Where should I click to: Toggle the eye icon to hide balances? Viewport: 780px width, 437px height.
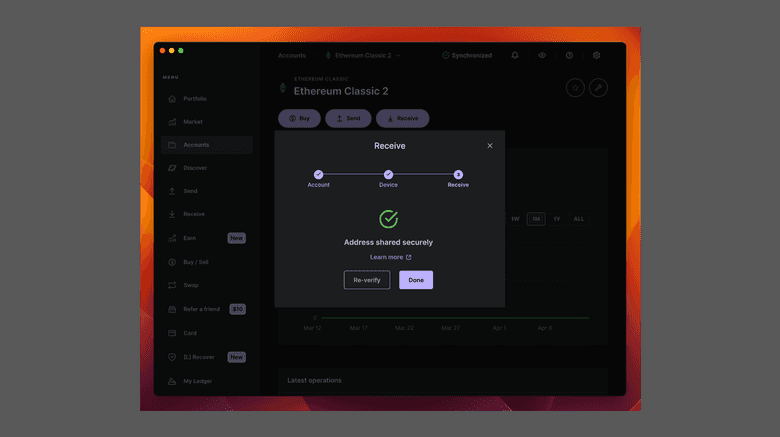coord(542,56)
